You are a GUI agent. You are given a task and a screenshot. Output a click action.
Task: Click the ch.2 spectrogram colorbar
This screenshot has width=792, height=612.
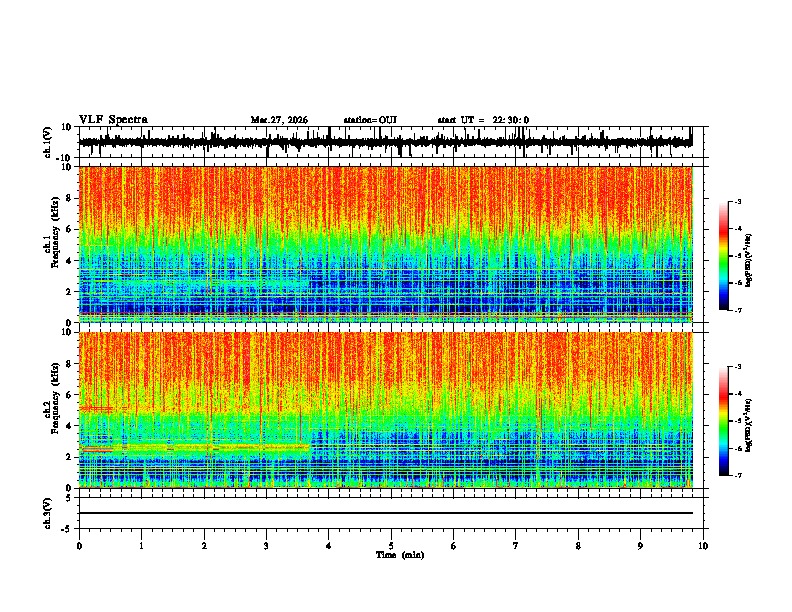[723, 421]
